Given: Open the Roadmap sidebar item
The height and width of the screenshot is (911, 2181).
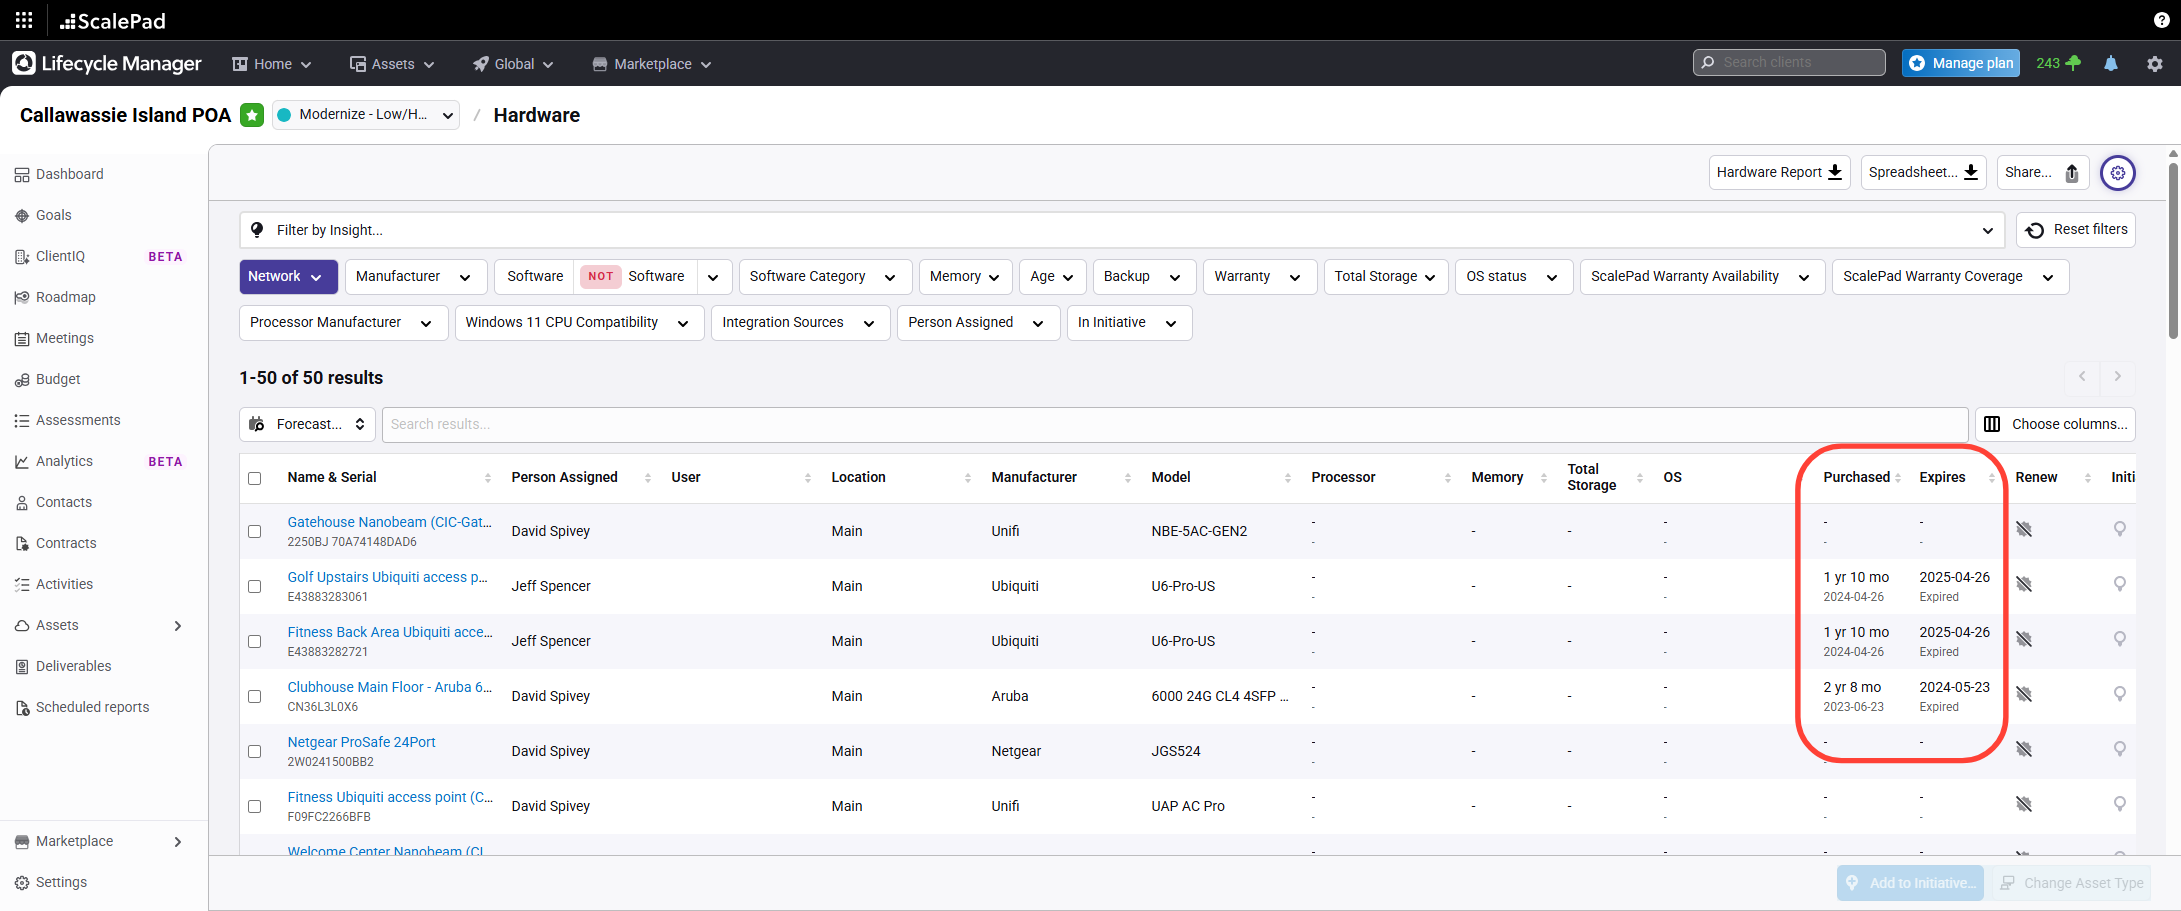Looking at the screenshot, I should pyautogui.click(x=65, y=297).
